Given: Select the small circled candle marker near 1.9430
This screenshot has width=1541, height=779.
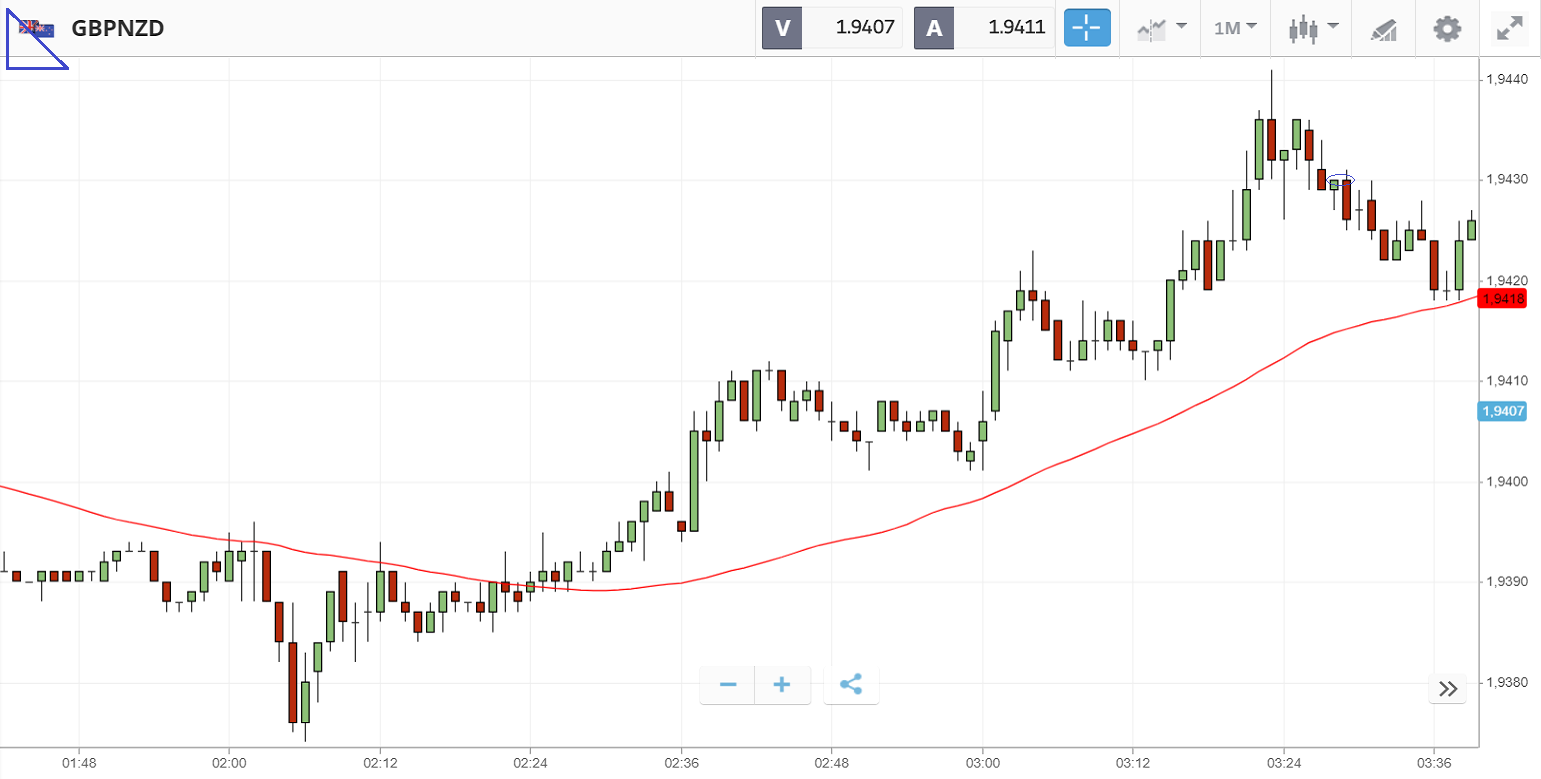Looking at the screenshot, I should 1340,181.
